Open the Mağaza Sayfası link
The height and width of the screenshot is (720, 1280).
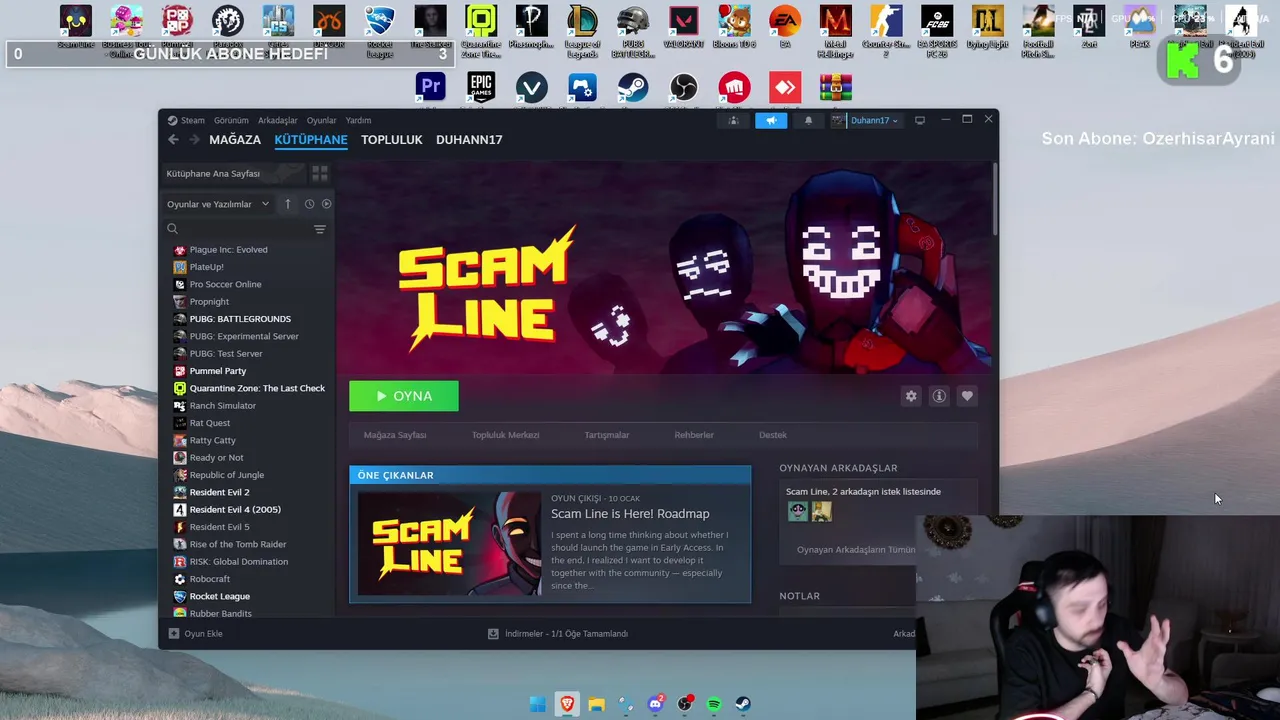pos(395,435)
